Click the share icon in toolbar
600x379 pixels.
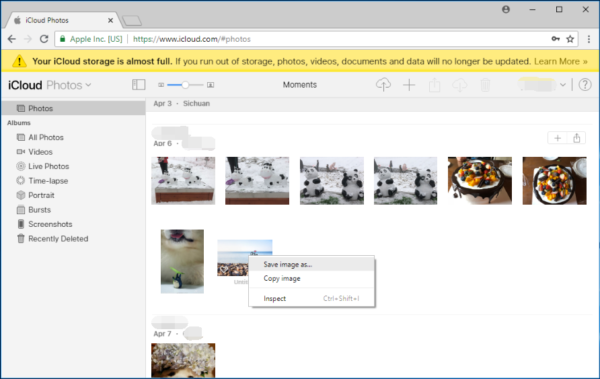[434, 85]
